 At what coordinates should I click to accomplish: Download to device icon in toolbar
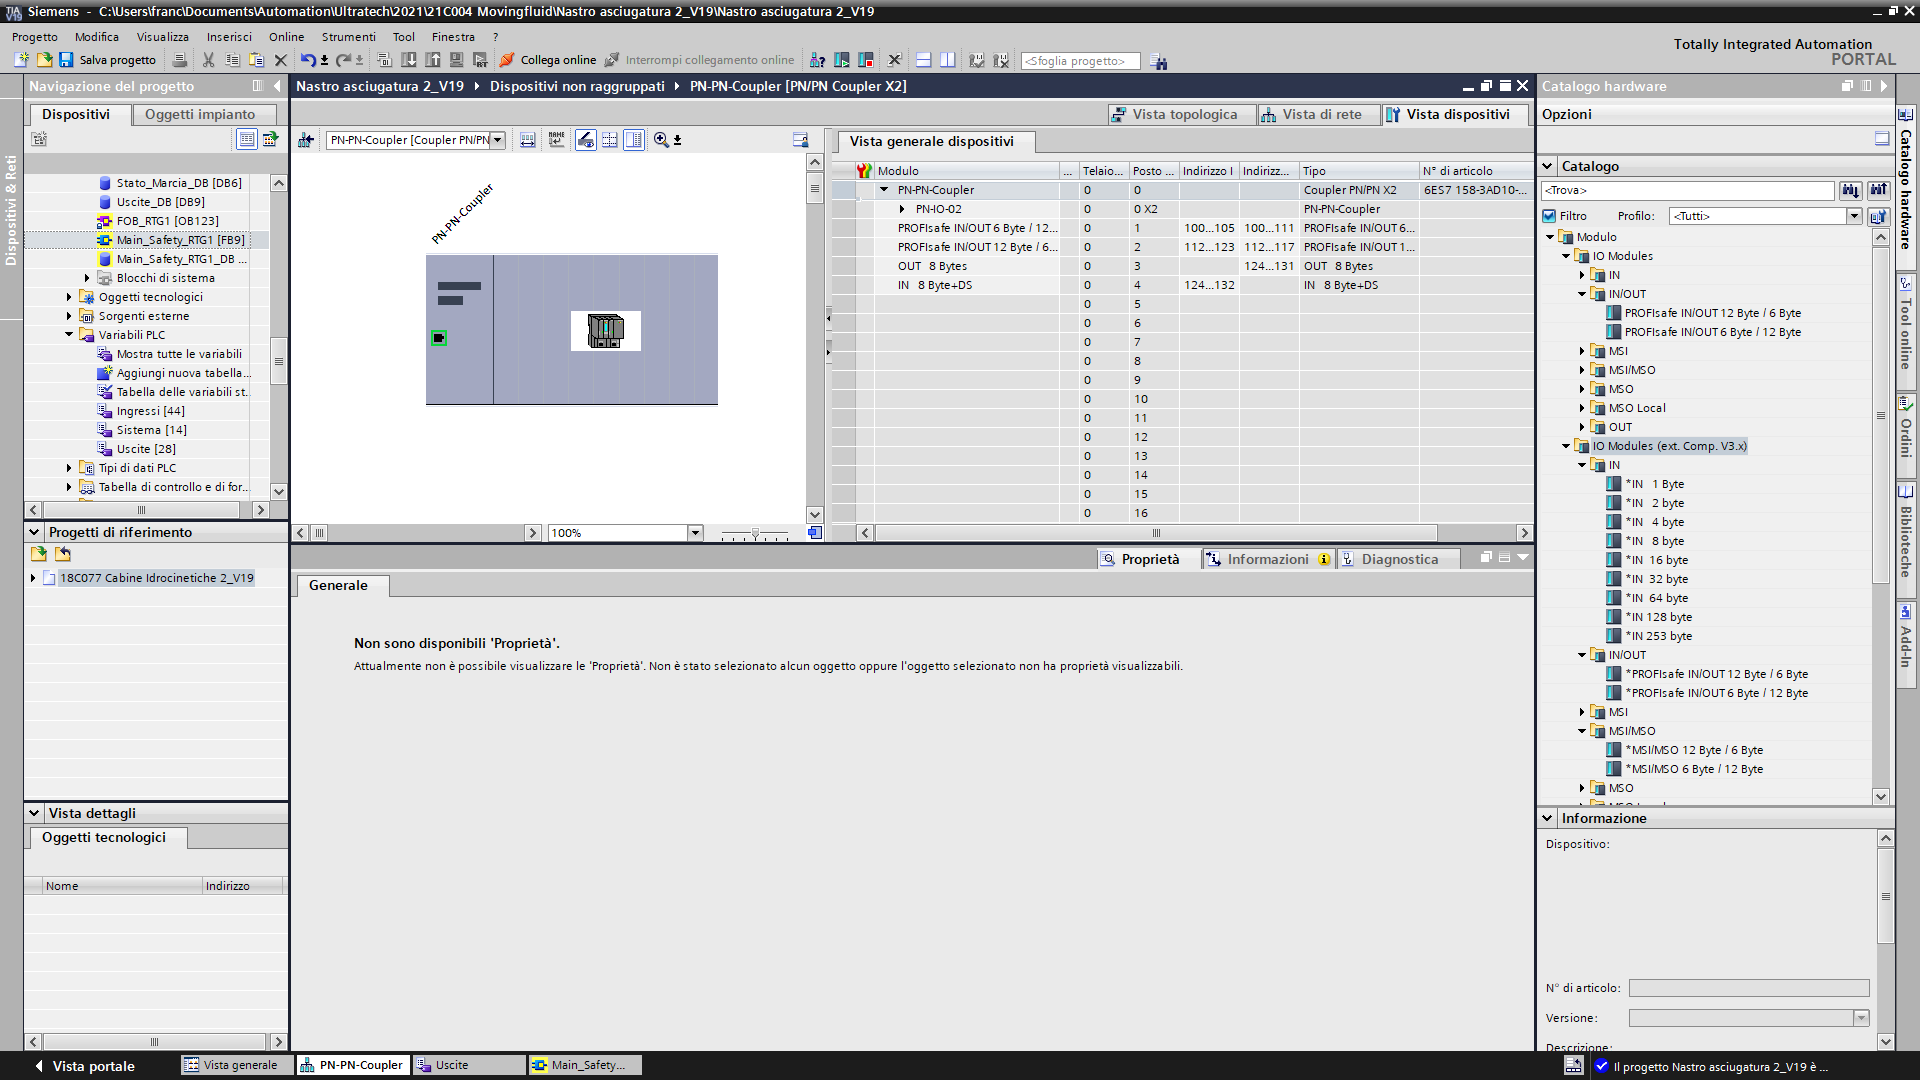point(409,60)
